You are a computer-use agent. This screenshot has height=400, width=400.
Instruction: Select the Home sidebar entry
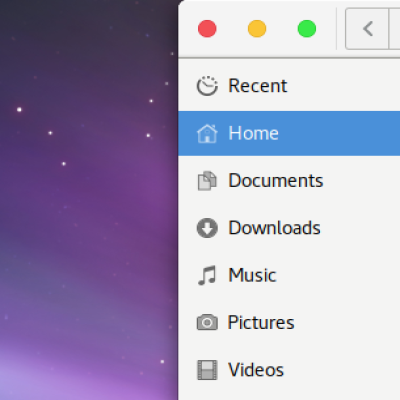click(289, 133)
